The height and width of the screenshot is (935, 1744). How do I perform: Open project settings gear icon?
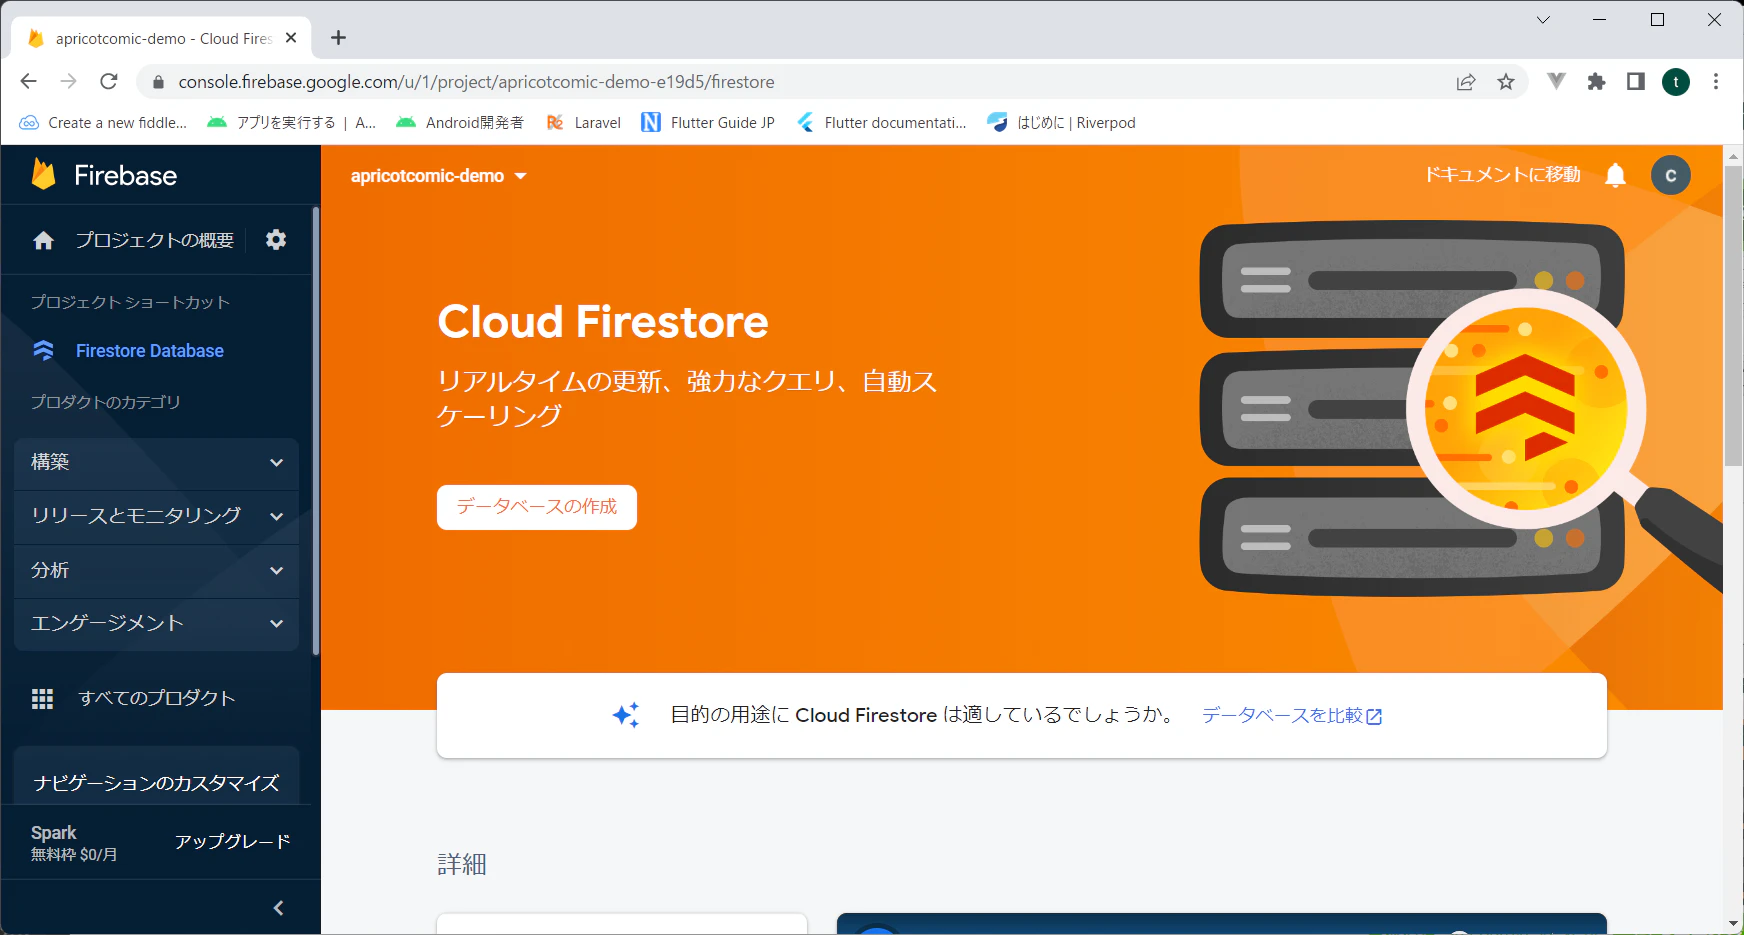[276, 240]
